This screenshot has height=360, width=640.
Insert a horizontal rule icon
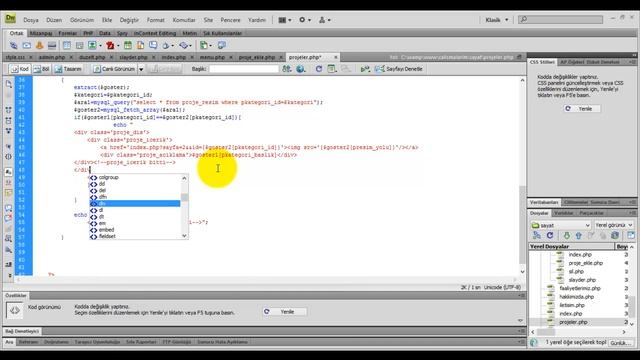[x=52, y=45]
